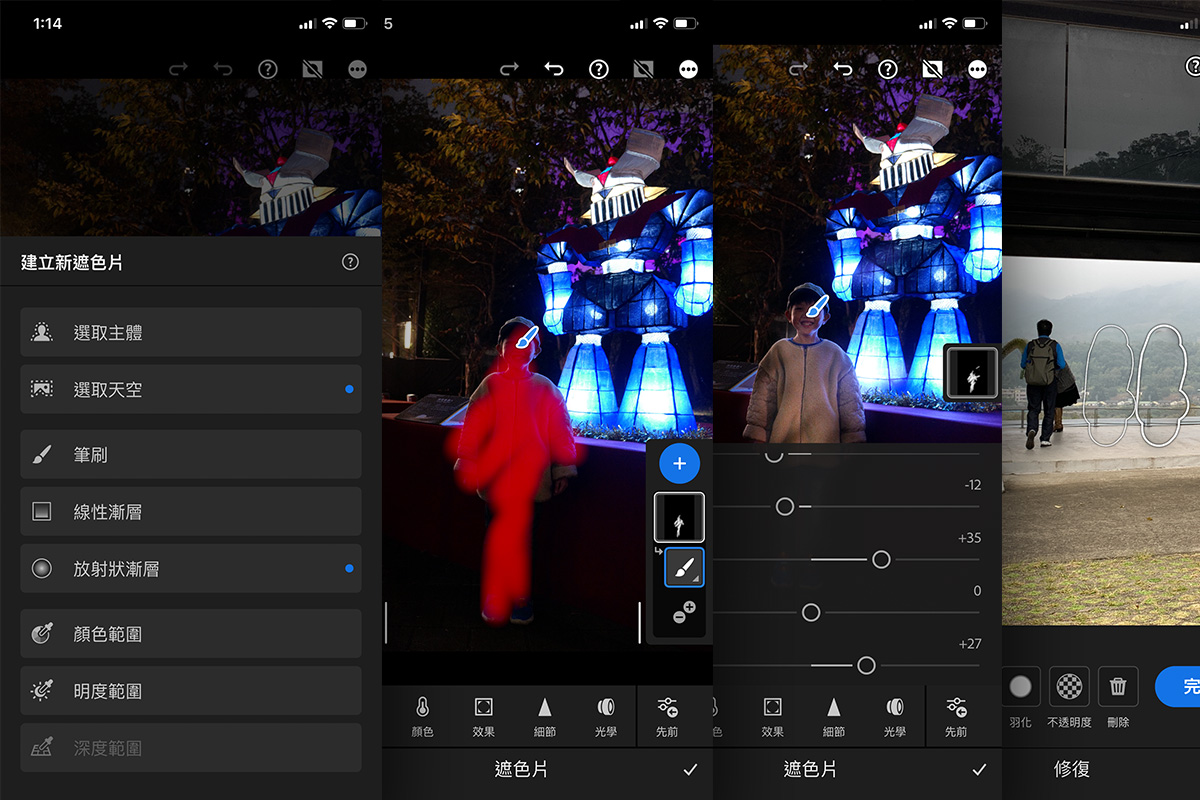Tap the 1:14 clock in status bar
This screenshot has height=800, width=1200.
pyautogui.click(x=47, y=23)
